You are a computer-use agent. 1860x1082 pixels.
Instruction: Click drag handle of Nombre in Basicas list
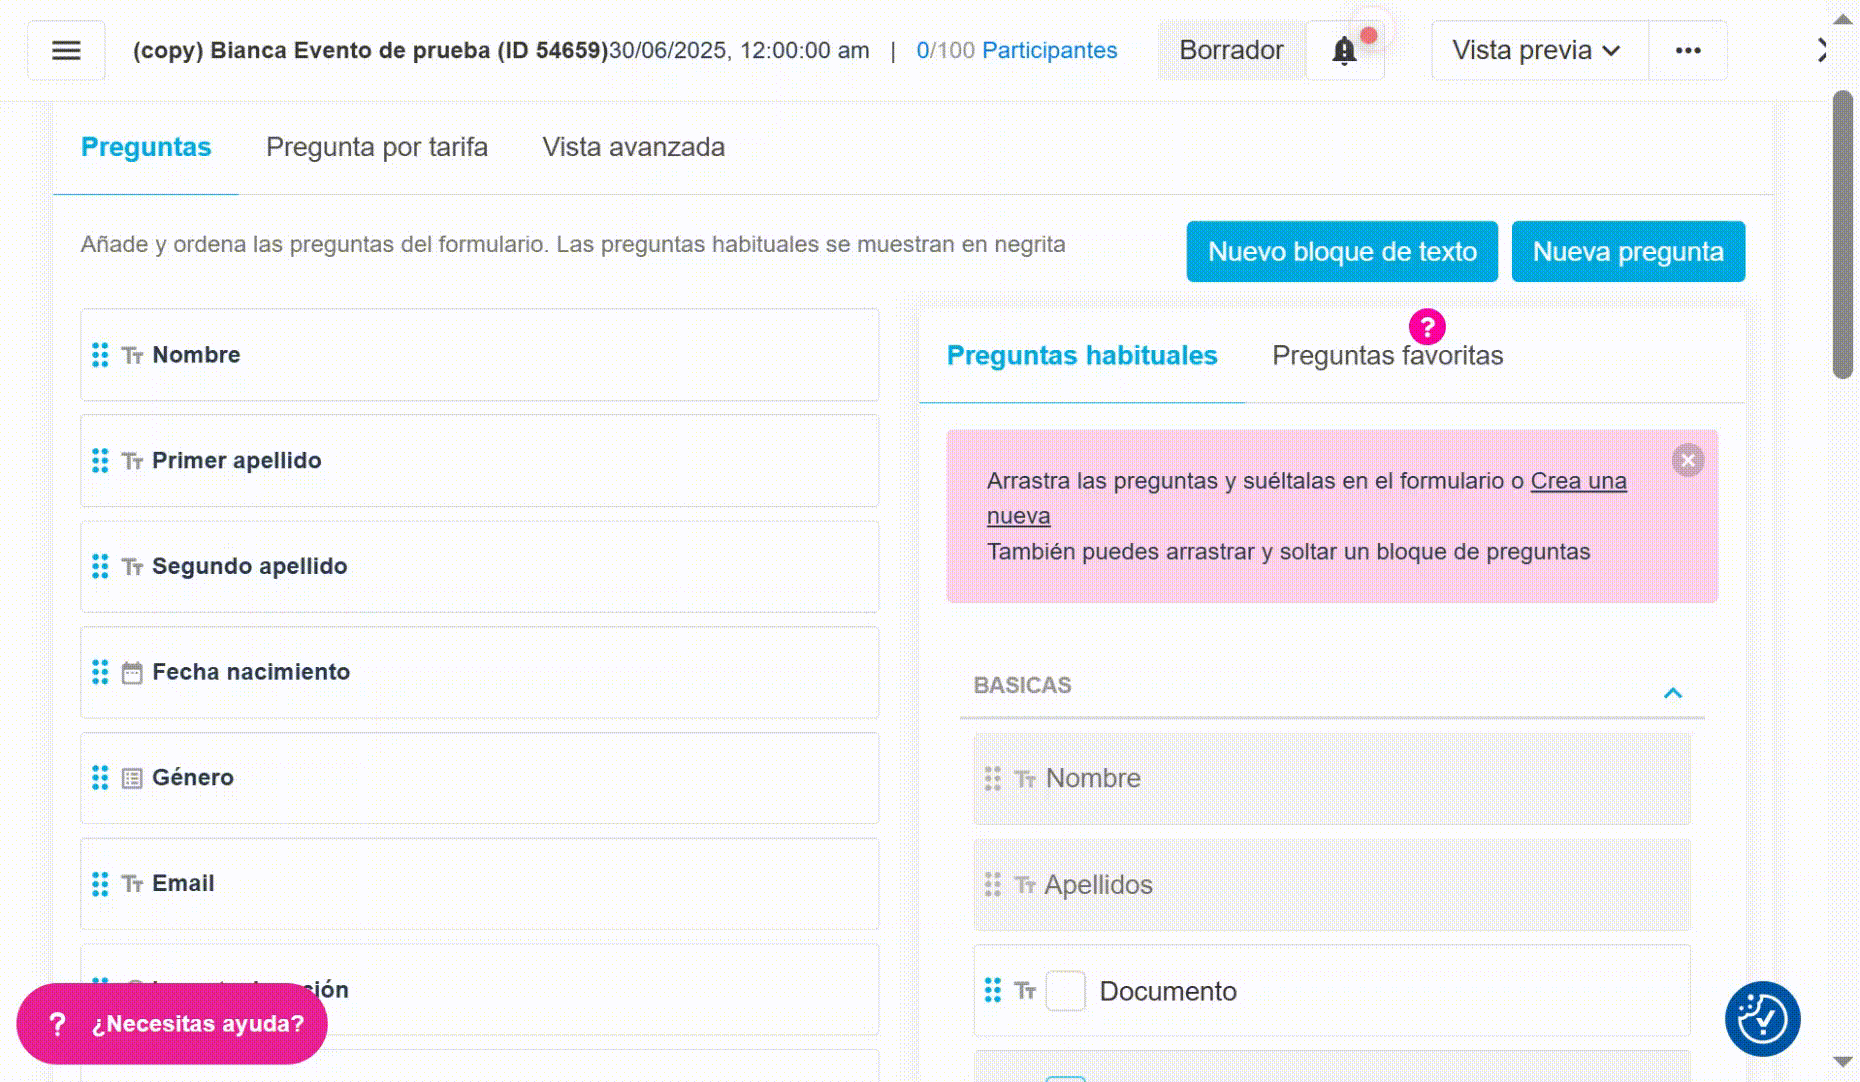(992, 778)
